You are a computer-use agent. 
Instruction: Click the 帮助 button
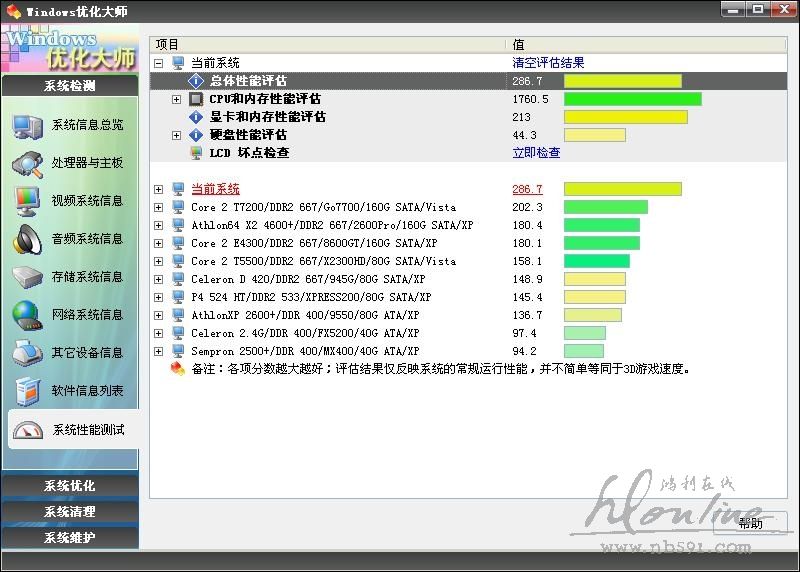click(751, 523)
